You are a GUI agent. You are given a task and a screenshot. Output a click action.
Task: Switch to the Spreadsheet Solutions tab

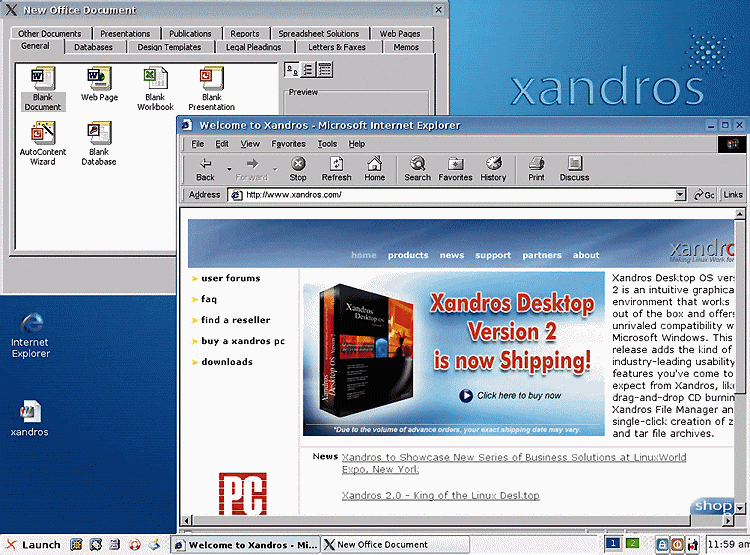pyautogui.click(x=318, y=34)
